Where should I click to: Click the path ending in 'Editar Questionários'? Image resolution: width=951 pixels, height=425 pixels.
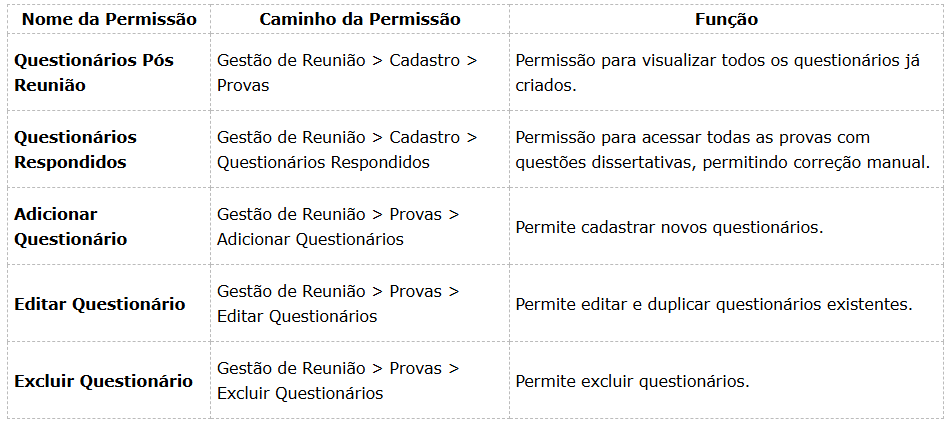point(337,304)
